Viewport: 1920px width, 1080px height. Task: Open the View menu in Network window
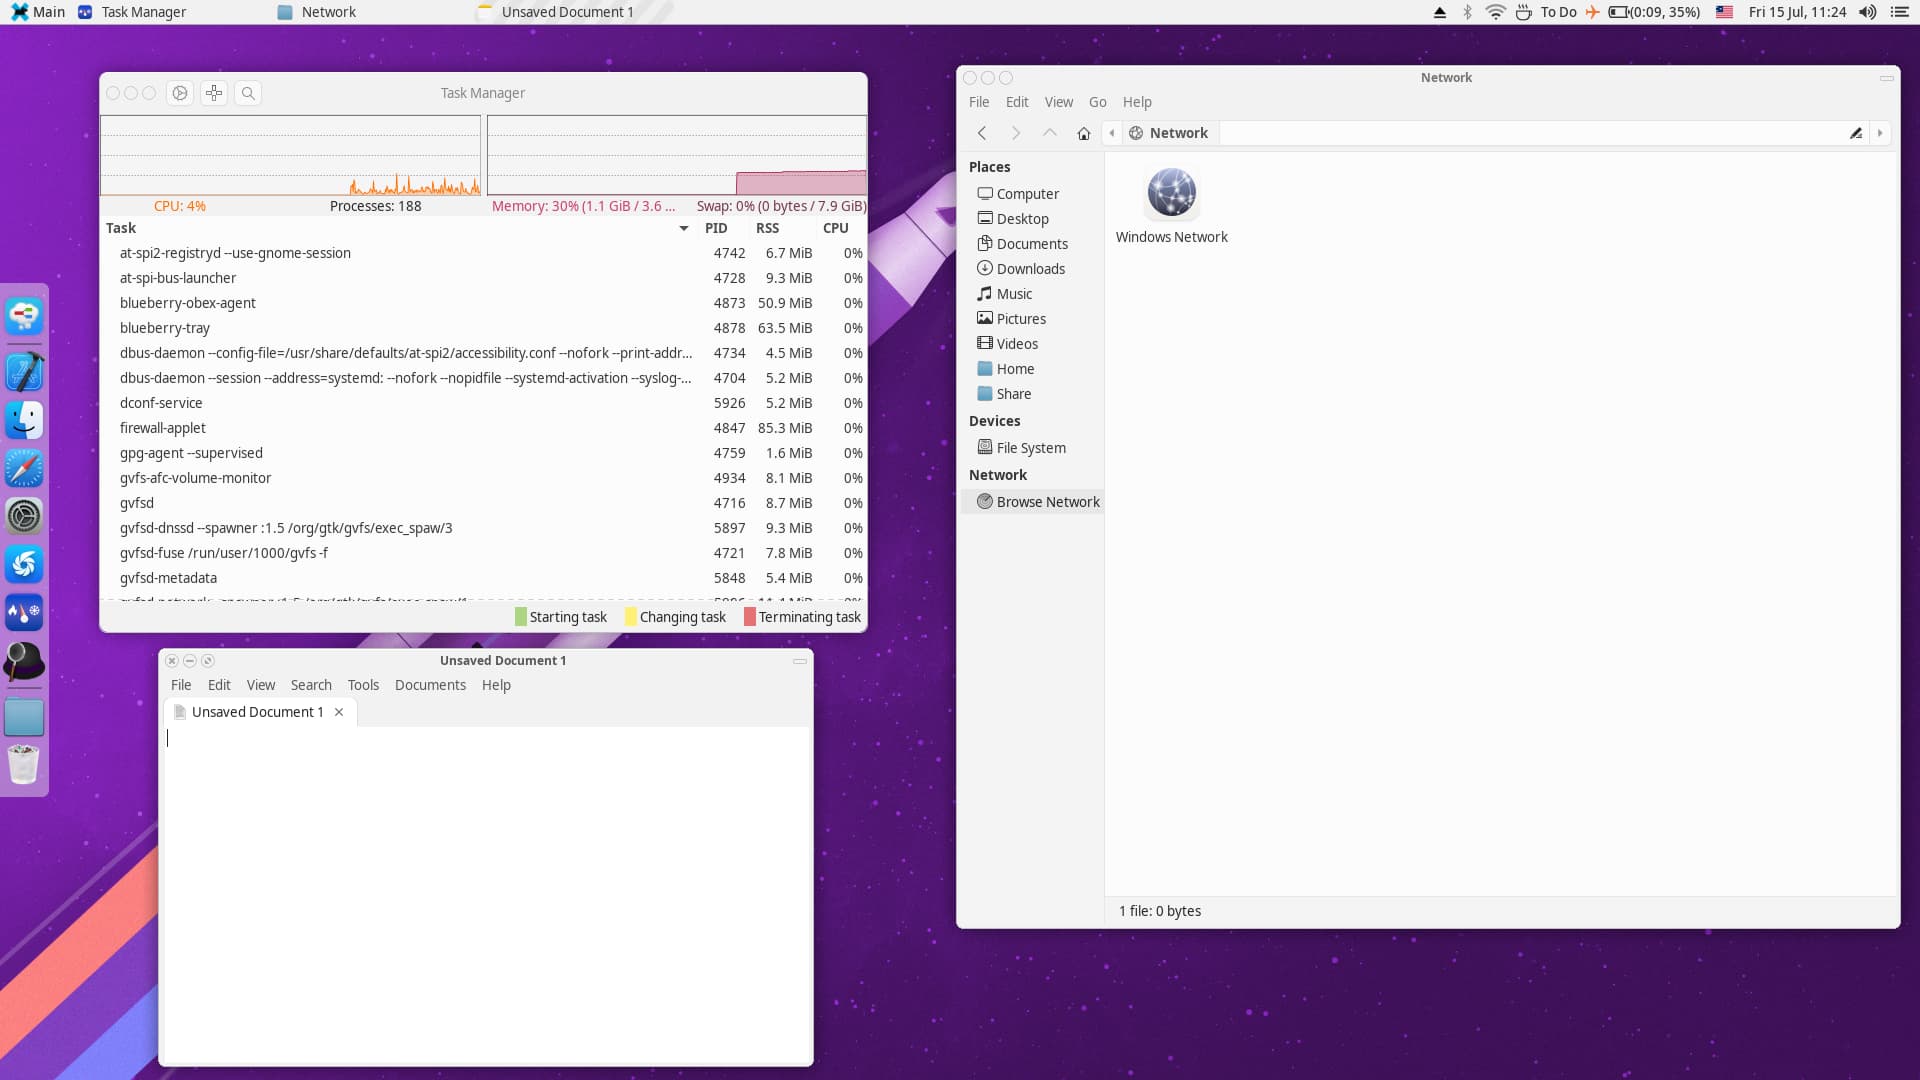tap(1059, 102)
